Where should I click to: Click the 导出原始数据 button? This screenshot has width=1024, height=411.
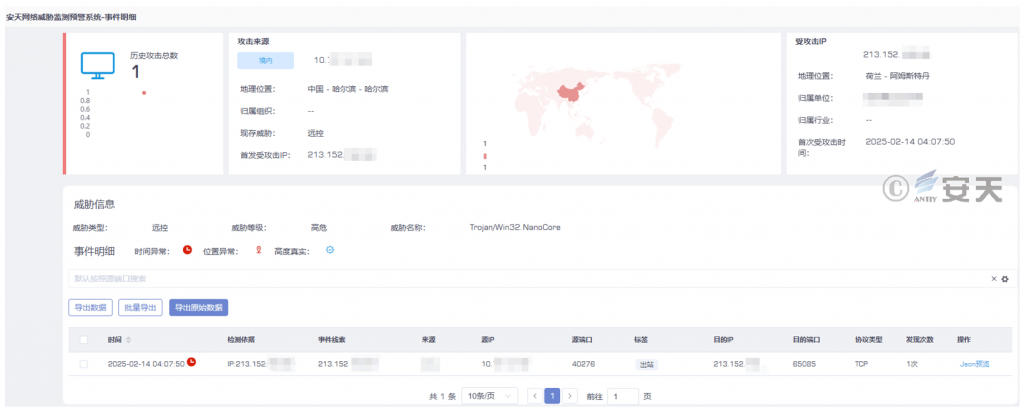199,307
